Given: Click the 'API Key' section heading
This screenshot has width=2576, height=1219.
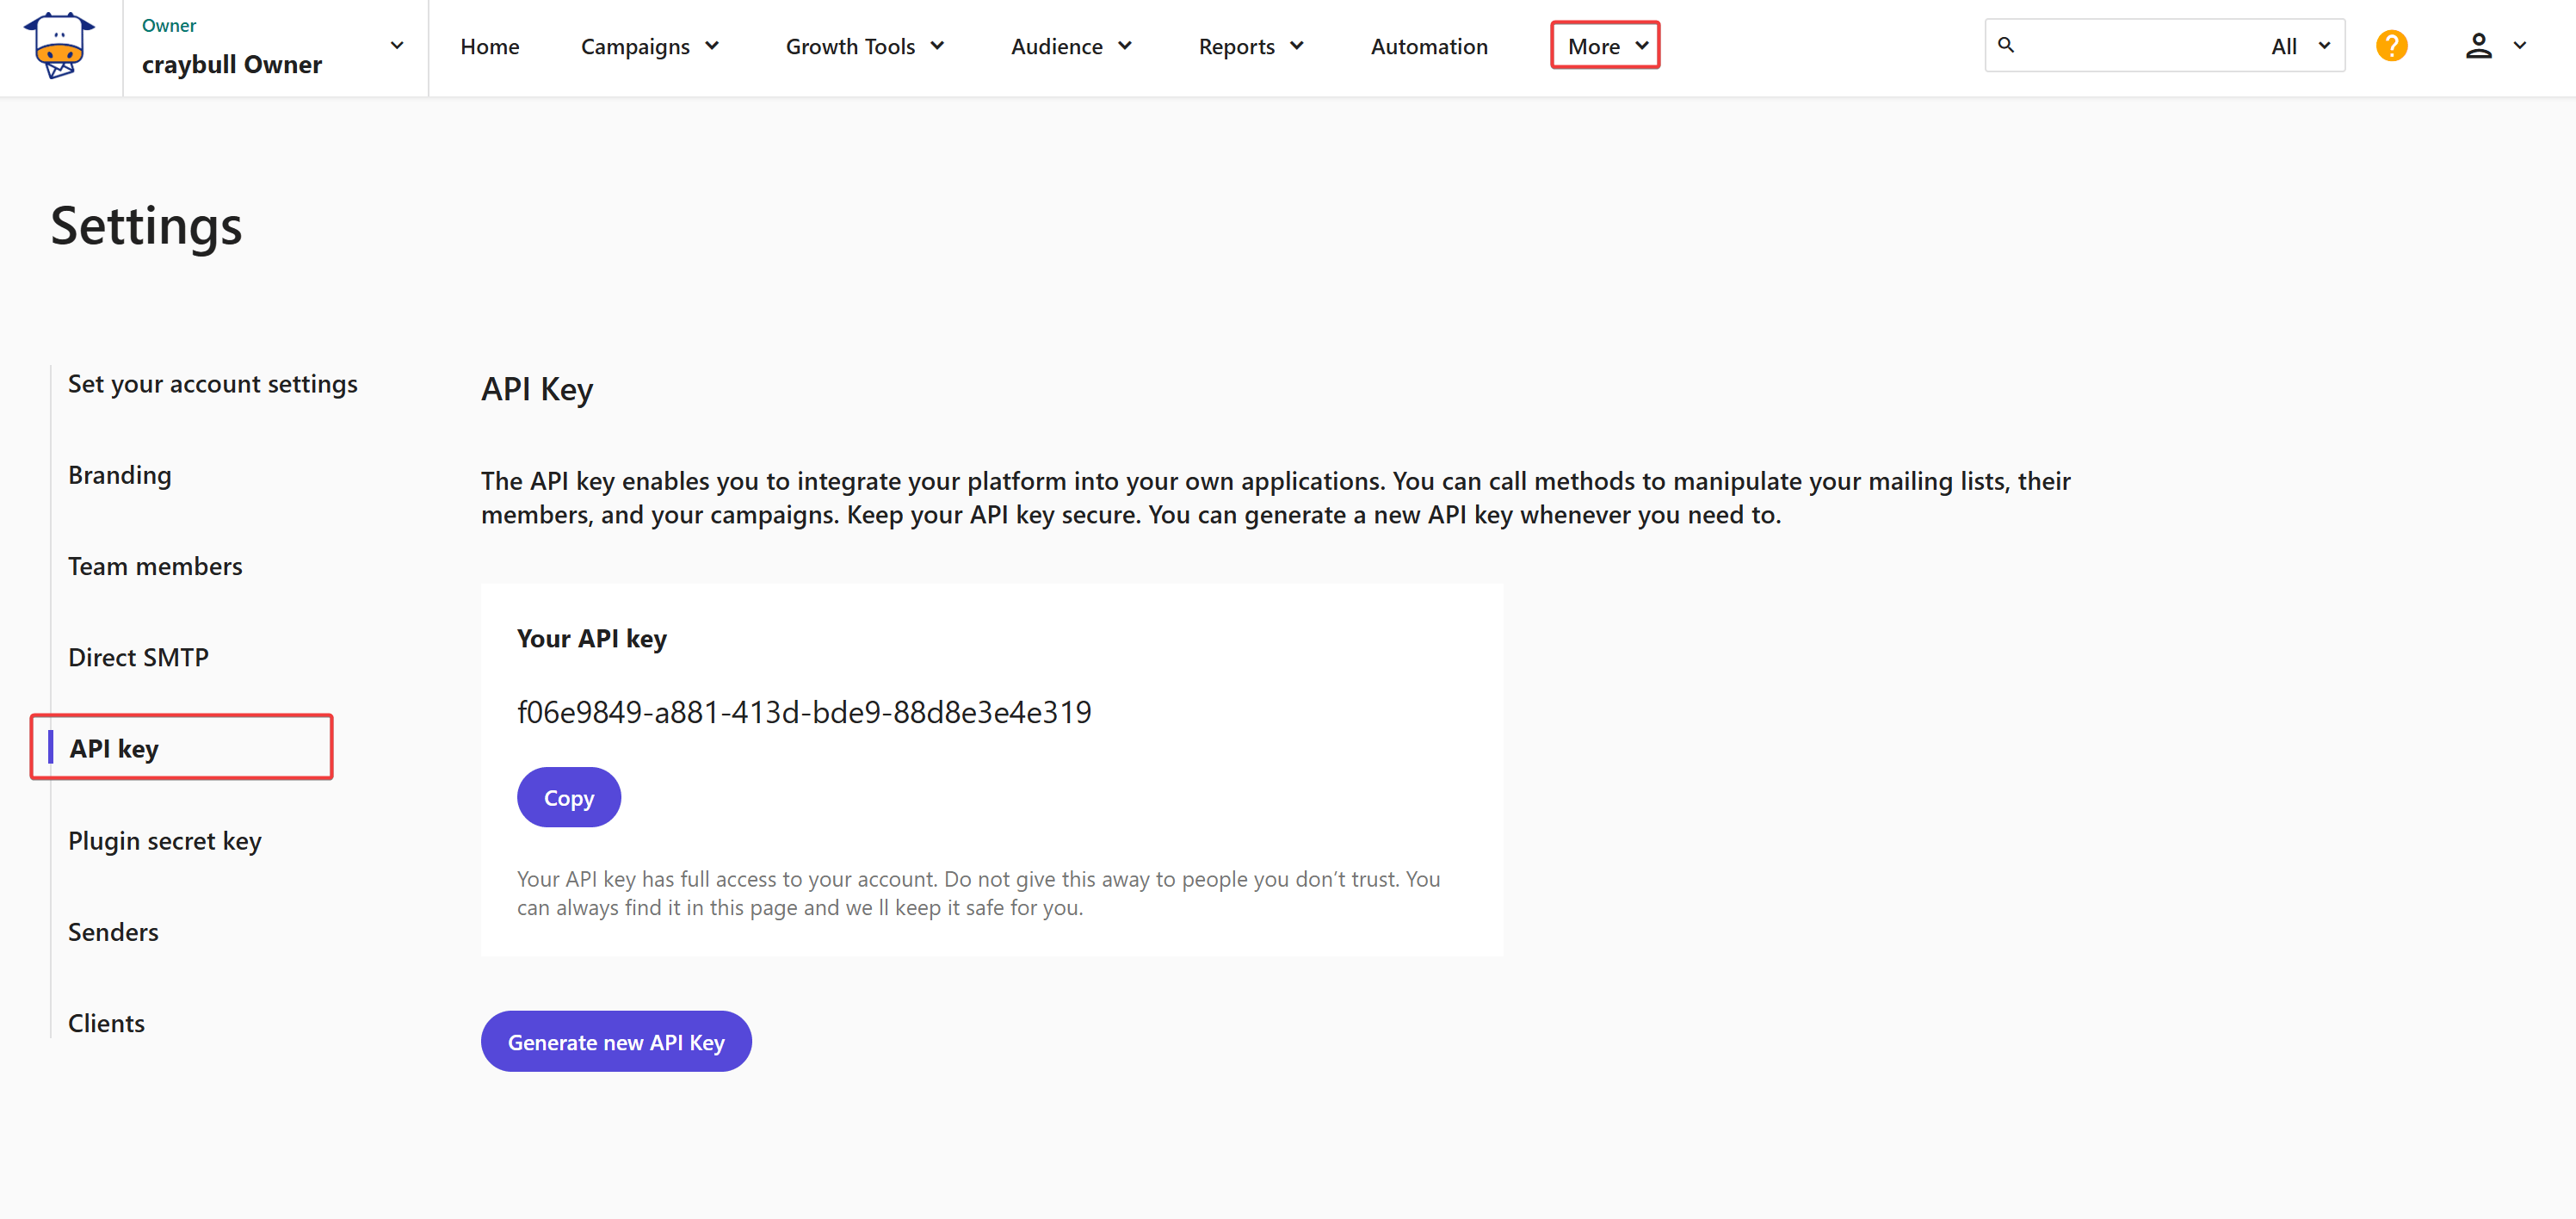Looking at the screenshot, I should [x=537, y=389].
